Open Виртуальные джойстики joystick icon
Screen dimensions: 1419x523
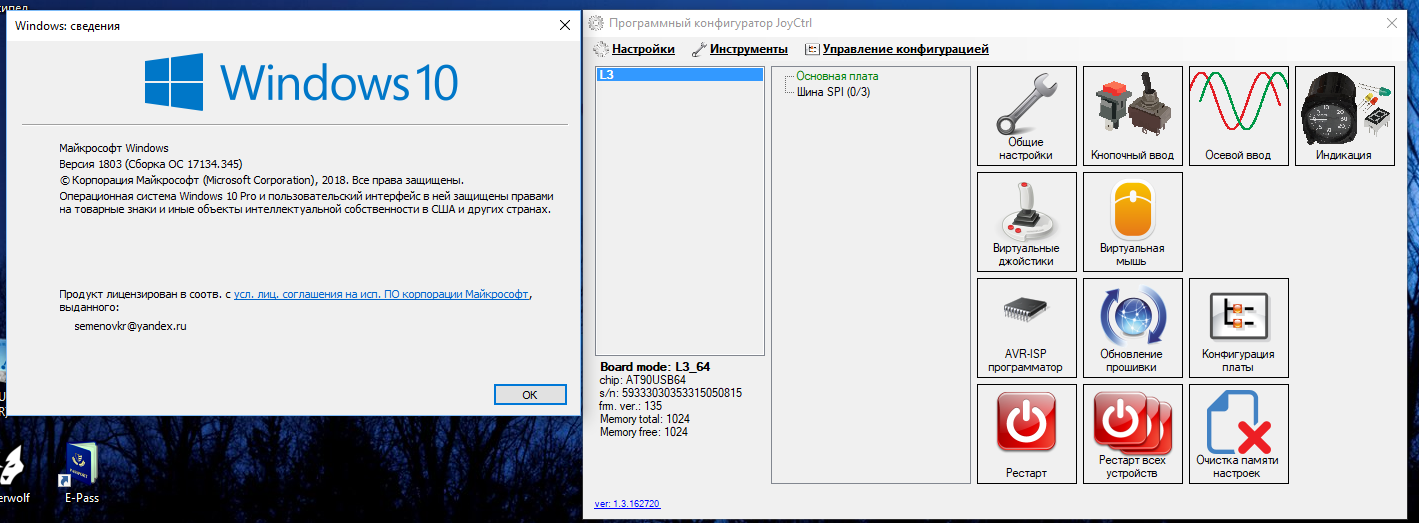pos(1026,222)
